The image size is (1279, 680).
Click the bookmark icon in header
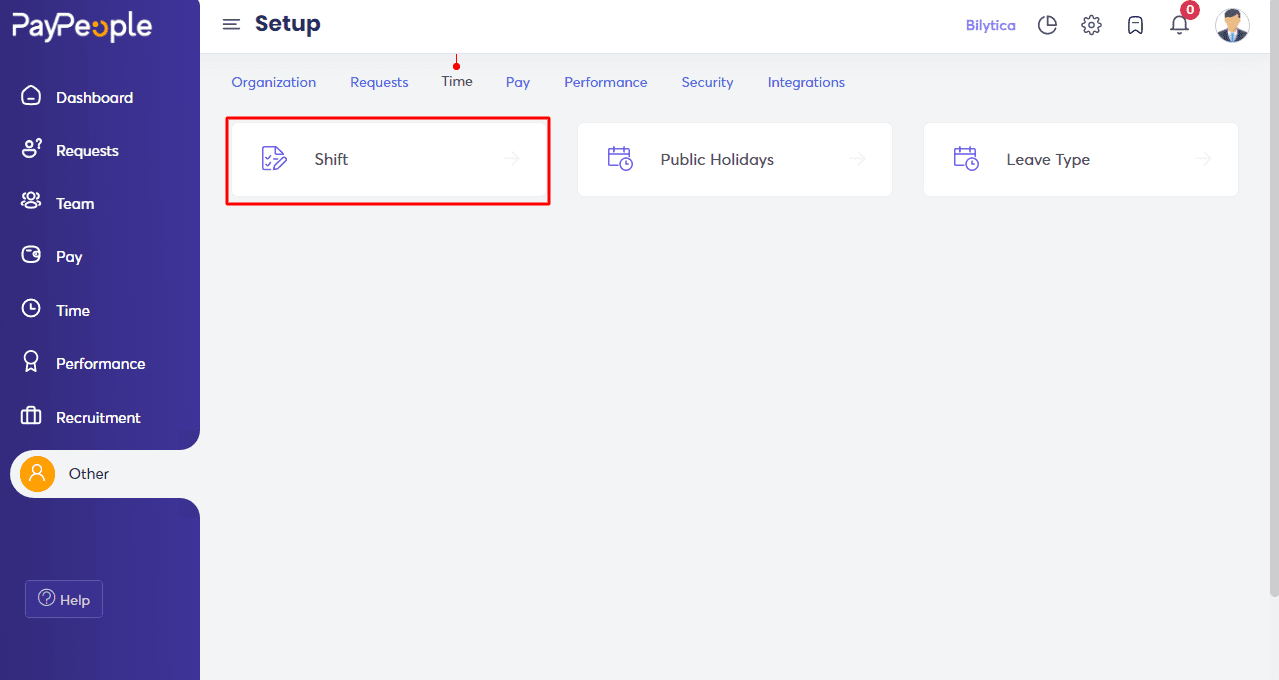(x=1135, y=25)
